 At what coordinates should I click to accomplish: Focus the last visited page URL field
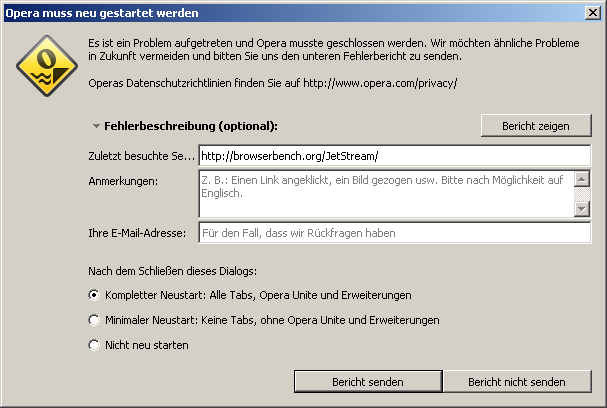click(x=394, y=156)
